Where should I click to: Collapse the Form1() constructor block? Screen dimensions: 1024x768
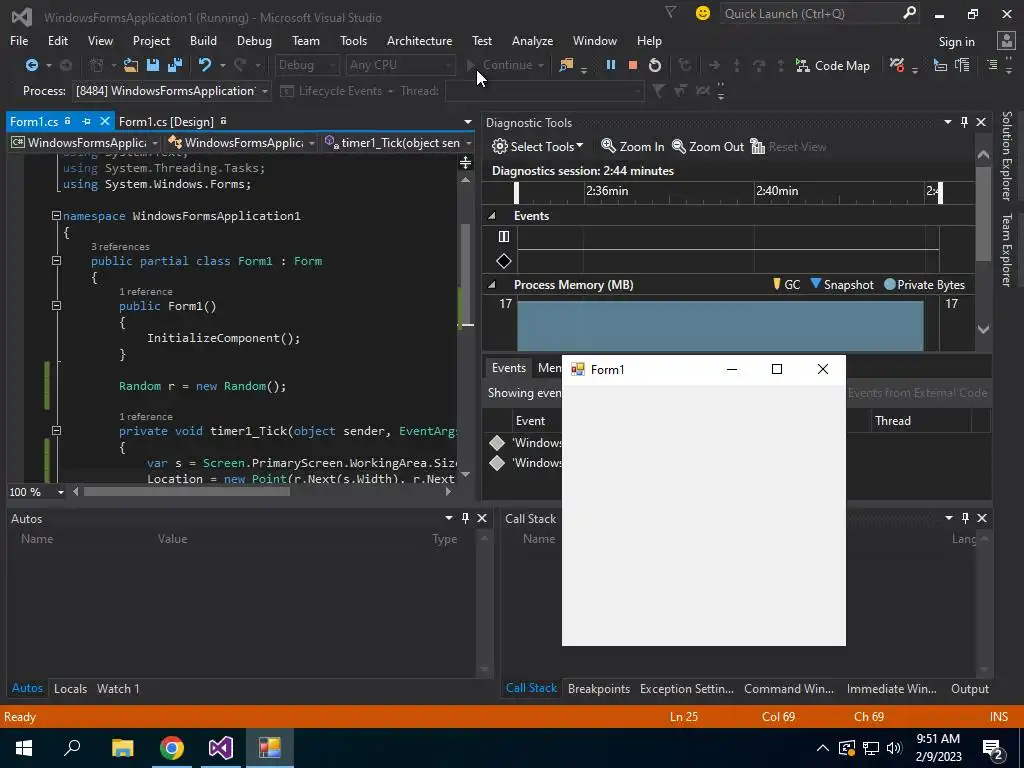56,306
